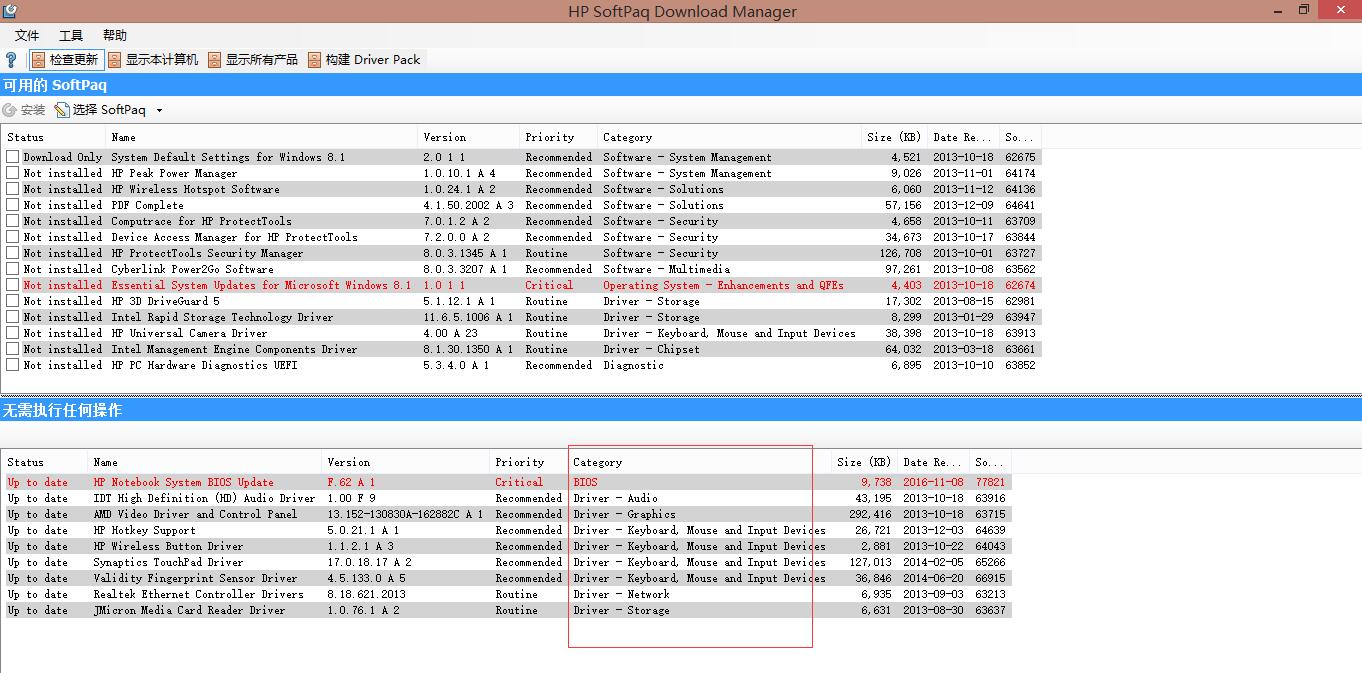Open the 工具 menu
This screenshot has height=673, width=1362.
(71, 35)
